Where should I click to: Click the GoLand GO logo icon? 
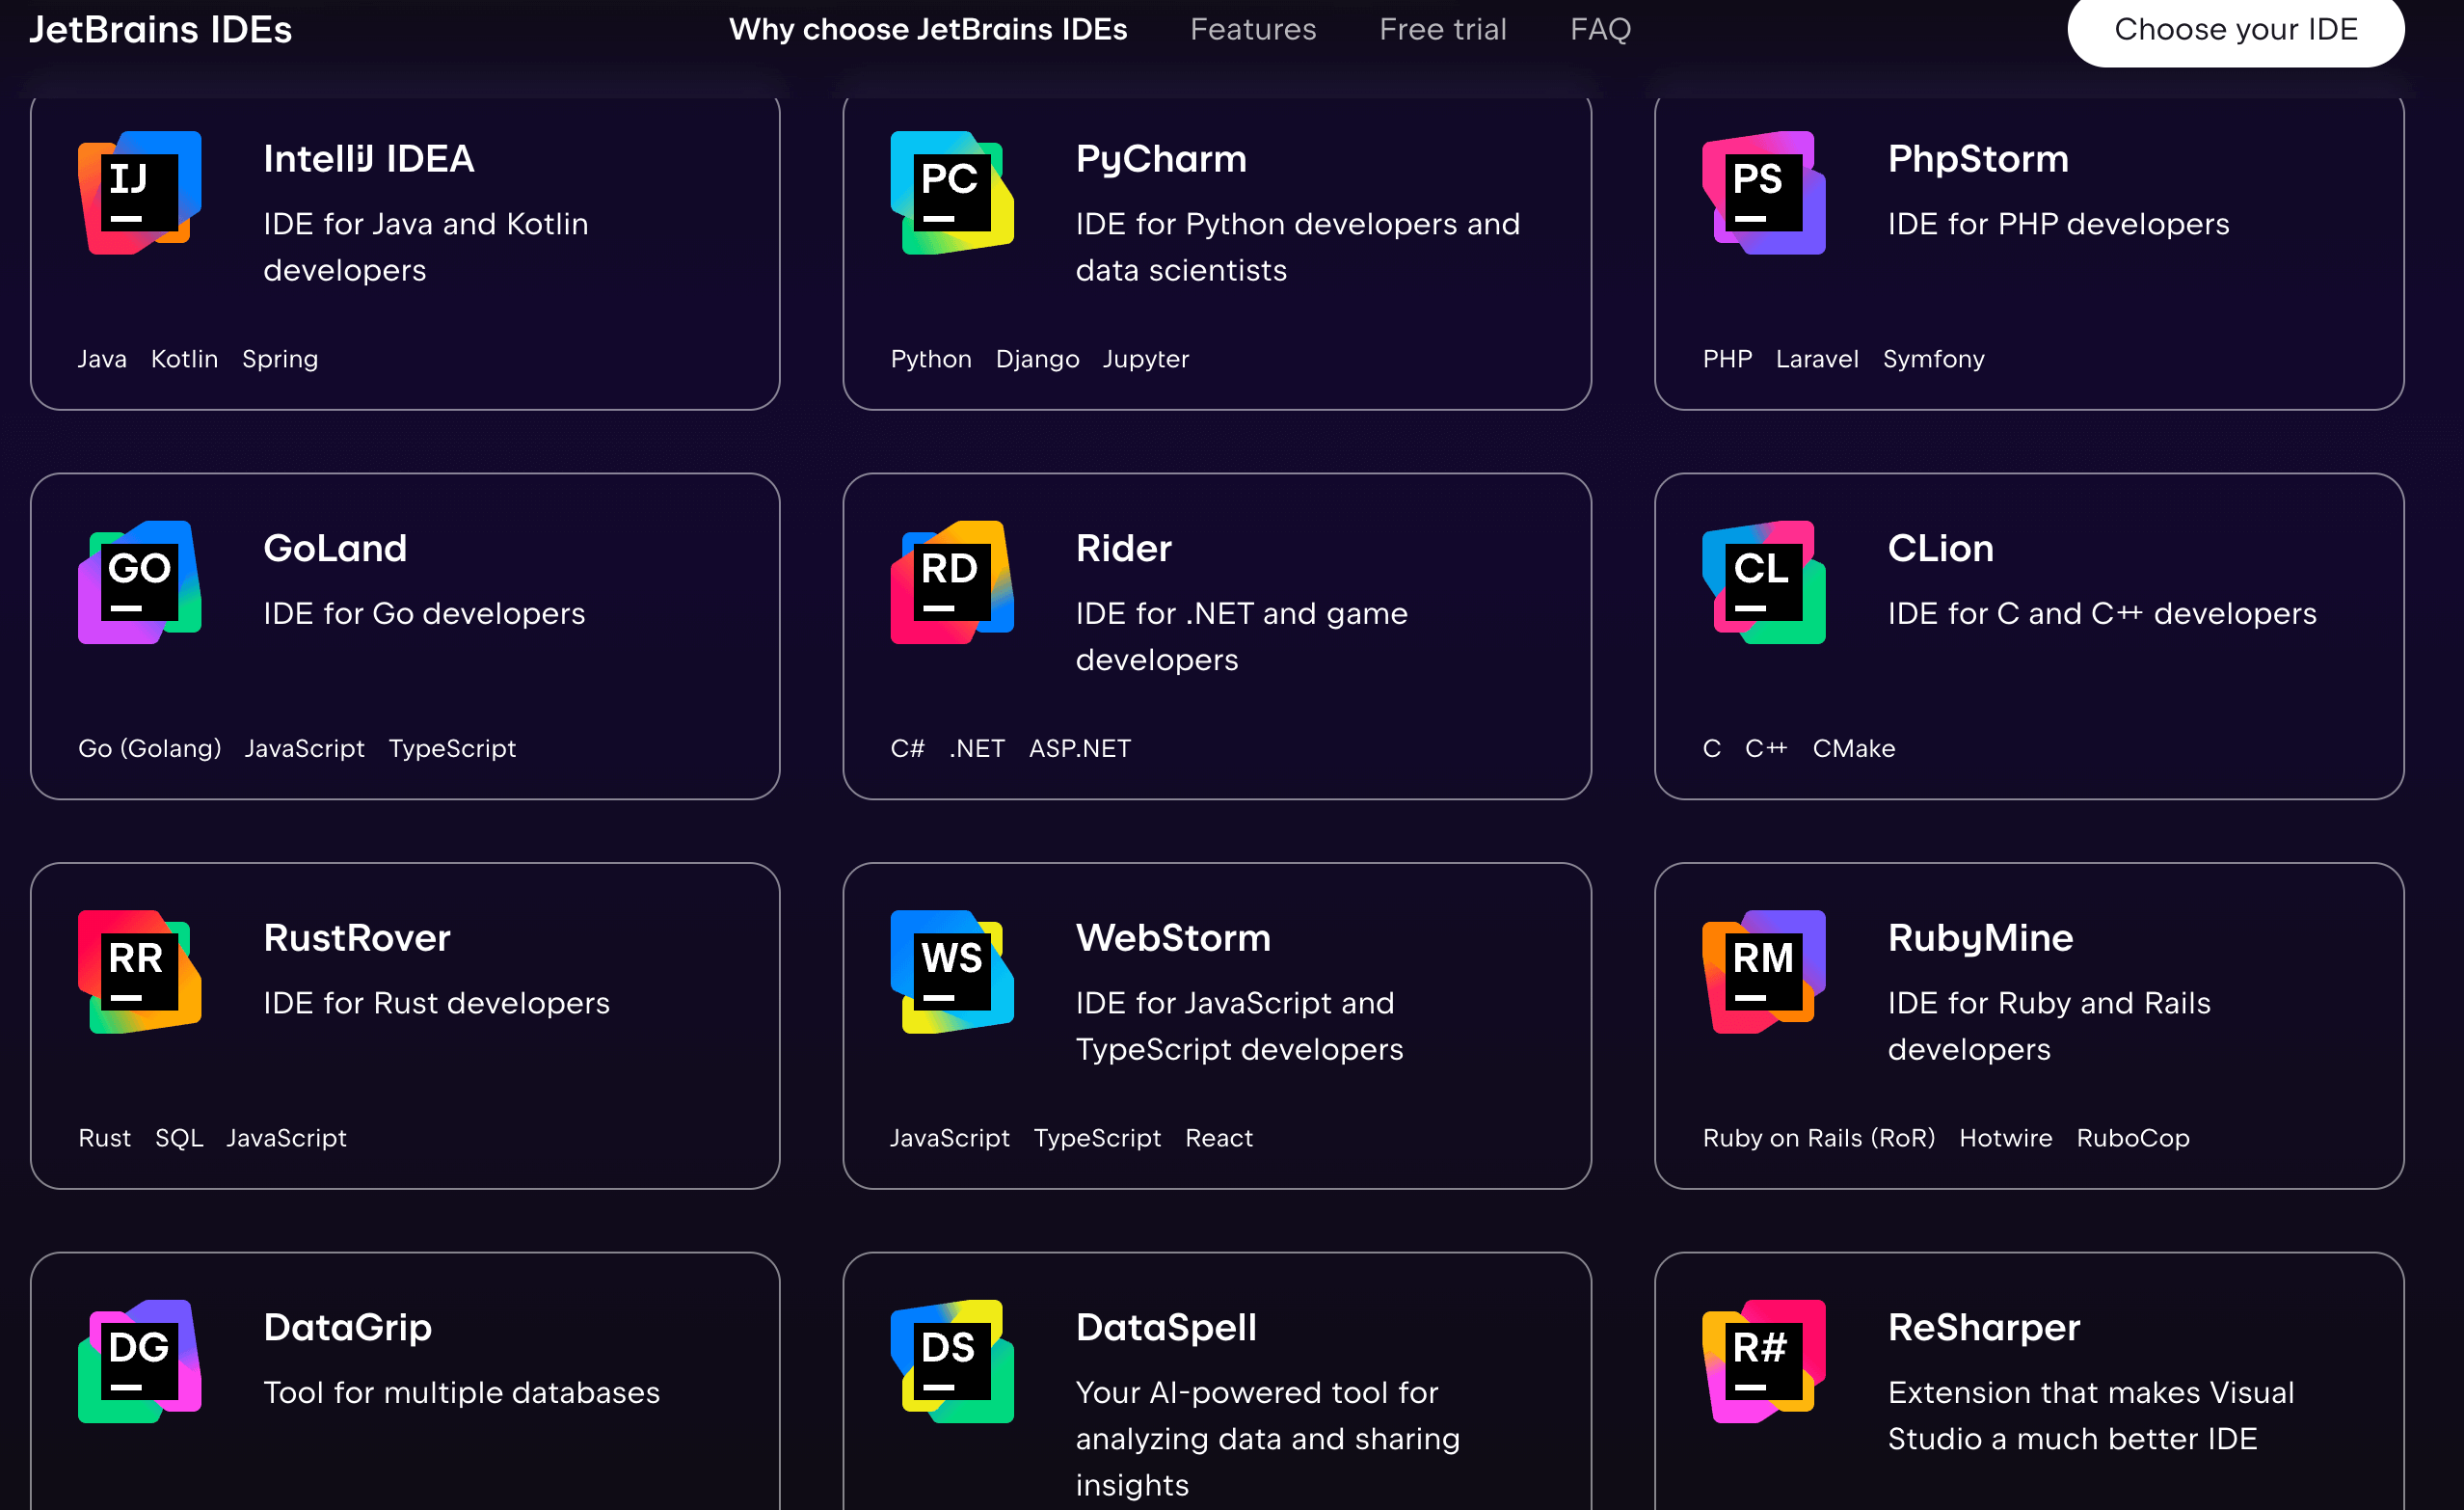click(x=140, y=582)
